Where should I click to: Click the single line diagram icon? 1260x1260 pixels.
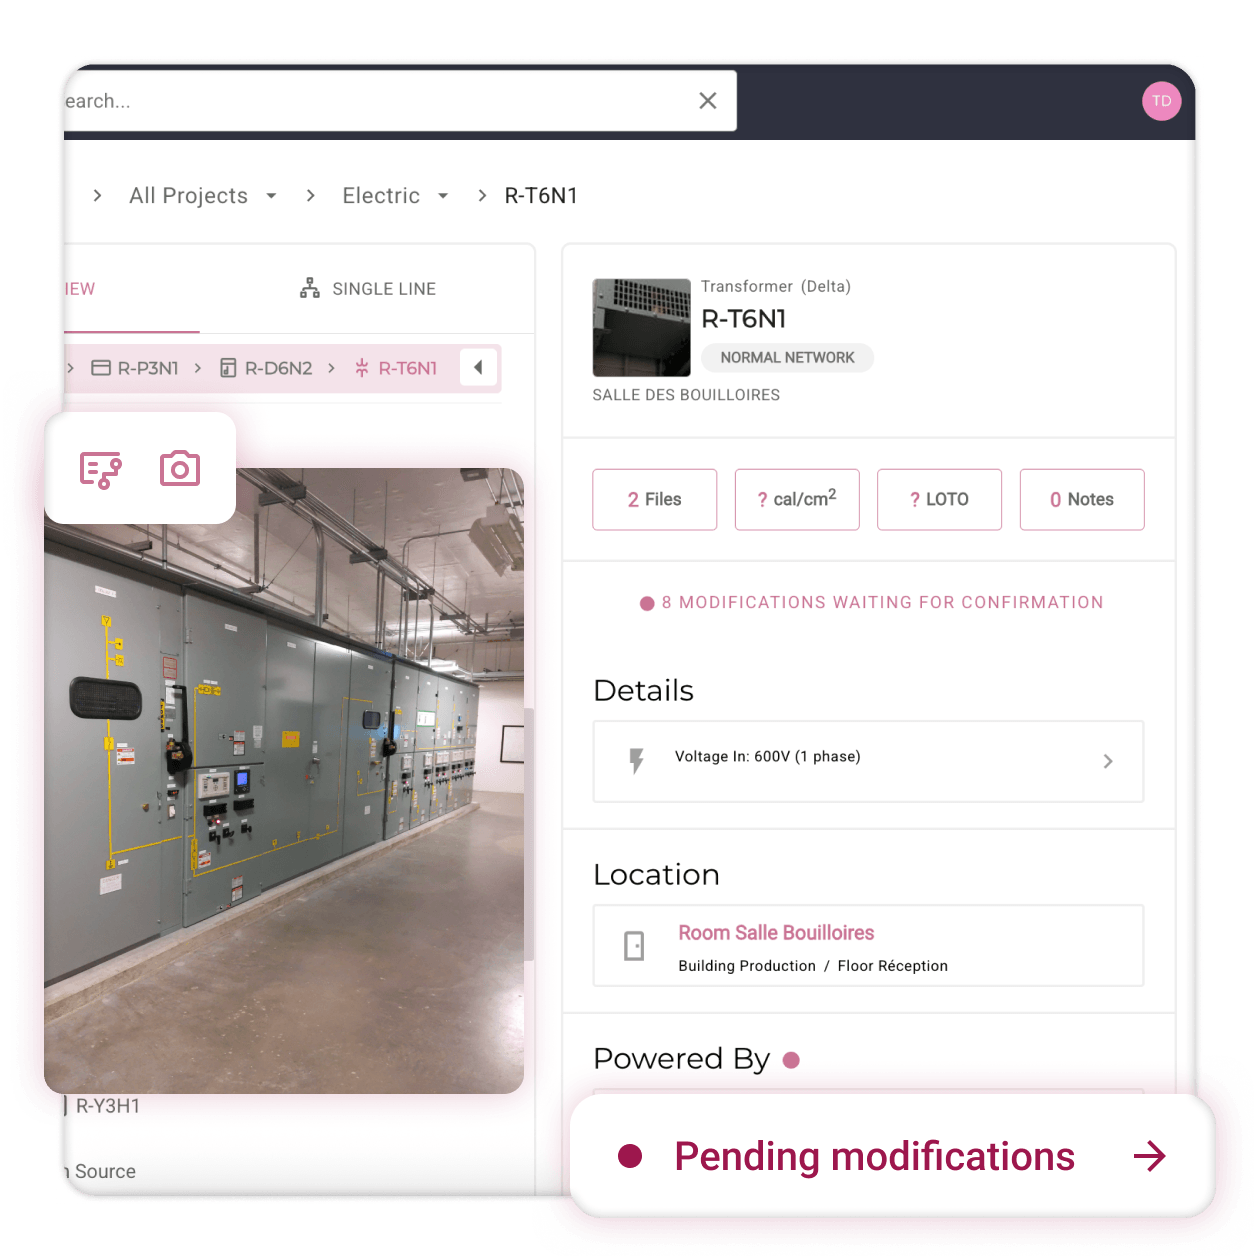[x=310, y=288]
